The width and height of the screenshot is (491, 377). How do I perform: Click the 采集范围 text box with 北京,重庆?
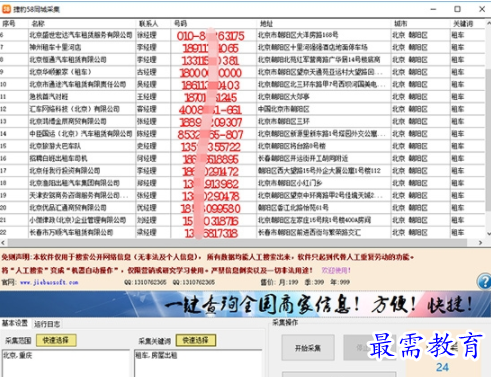pyautogui.click(x=66, y=363)
